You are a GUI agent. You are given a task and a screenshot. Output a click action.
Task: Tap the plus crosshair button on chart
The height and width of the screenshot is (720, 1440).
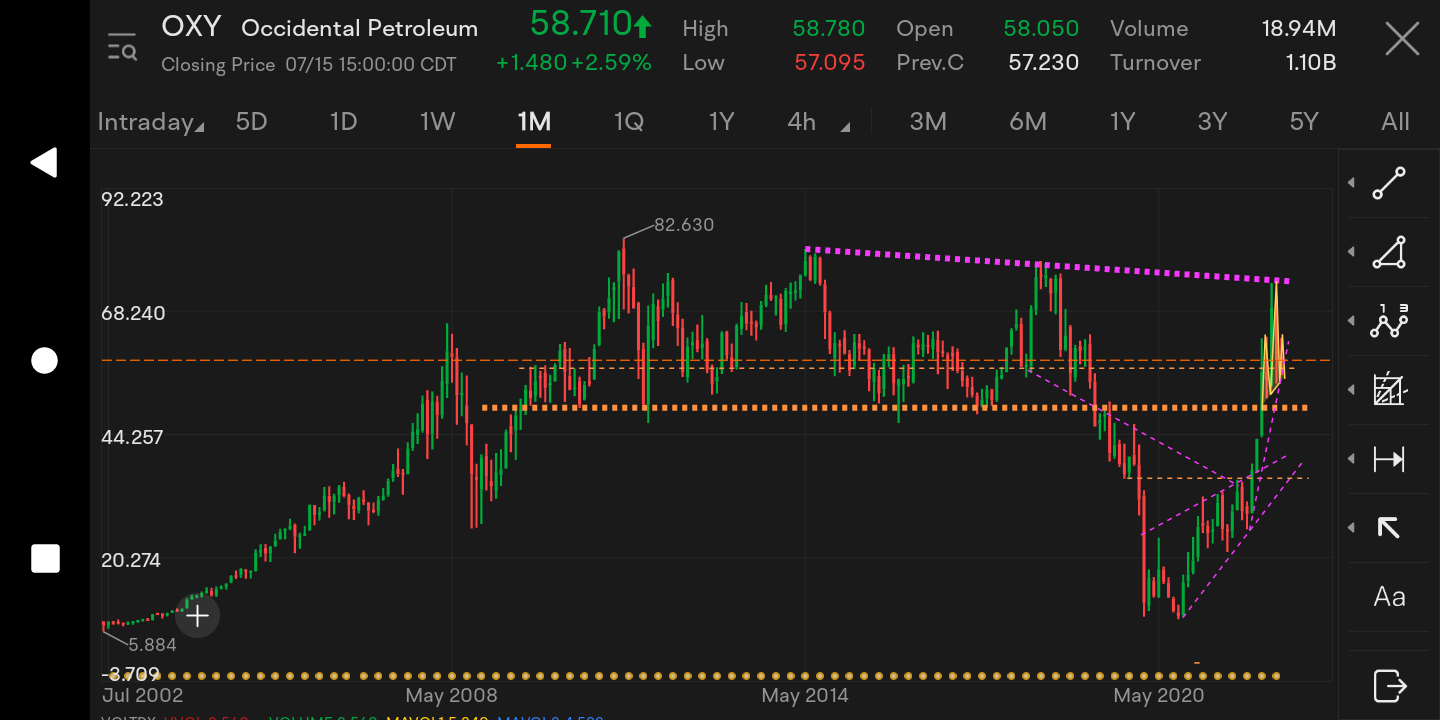coord(197,616)
